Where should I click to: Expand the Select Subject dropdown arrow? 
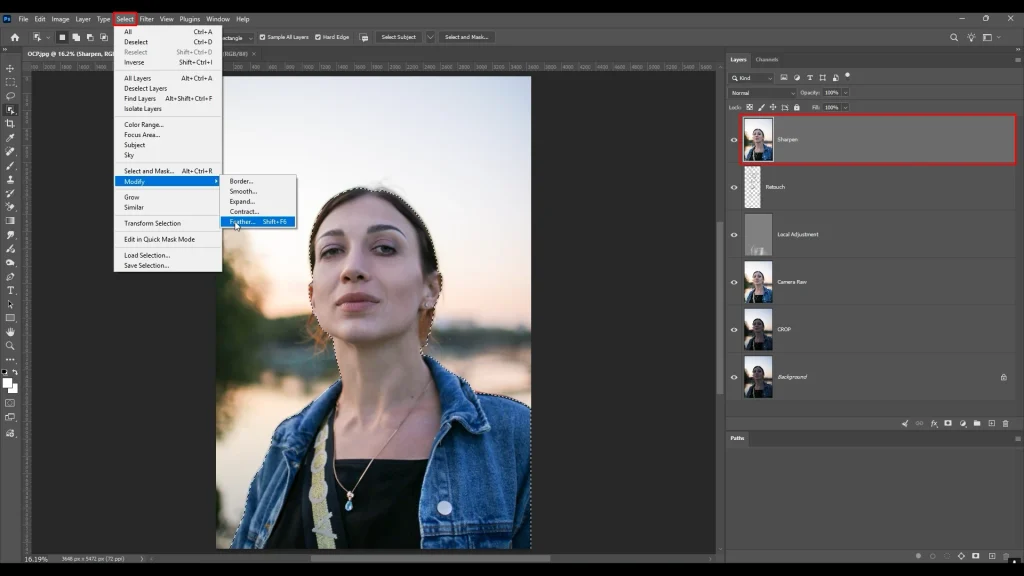click(x=430, y=37)
